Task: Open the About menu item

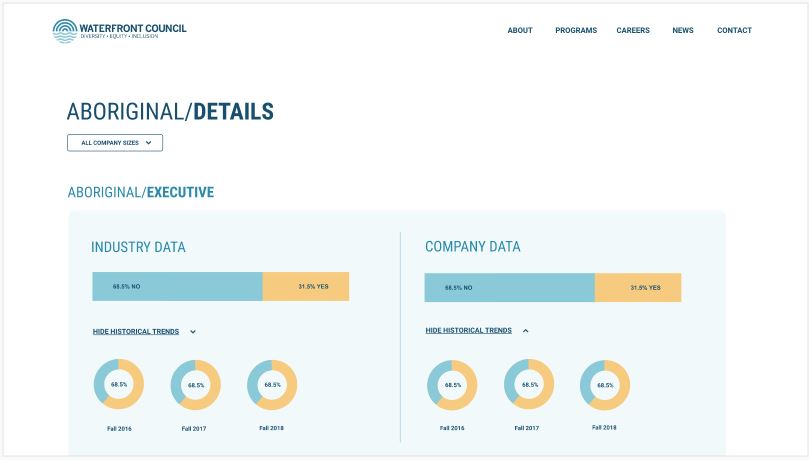Action: point(520,31)
